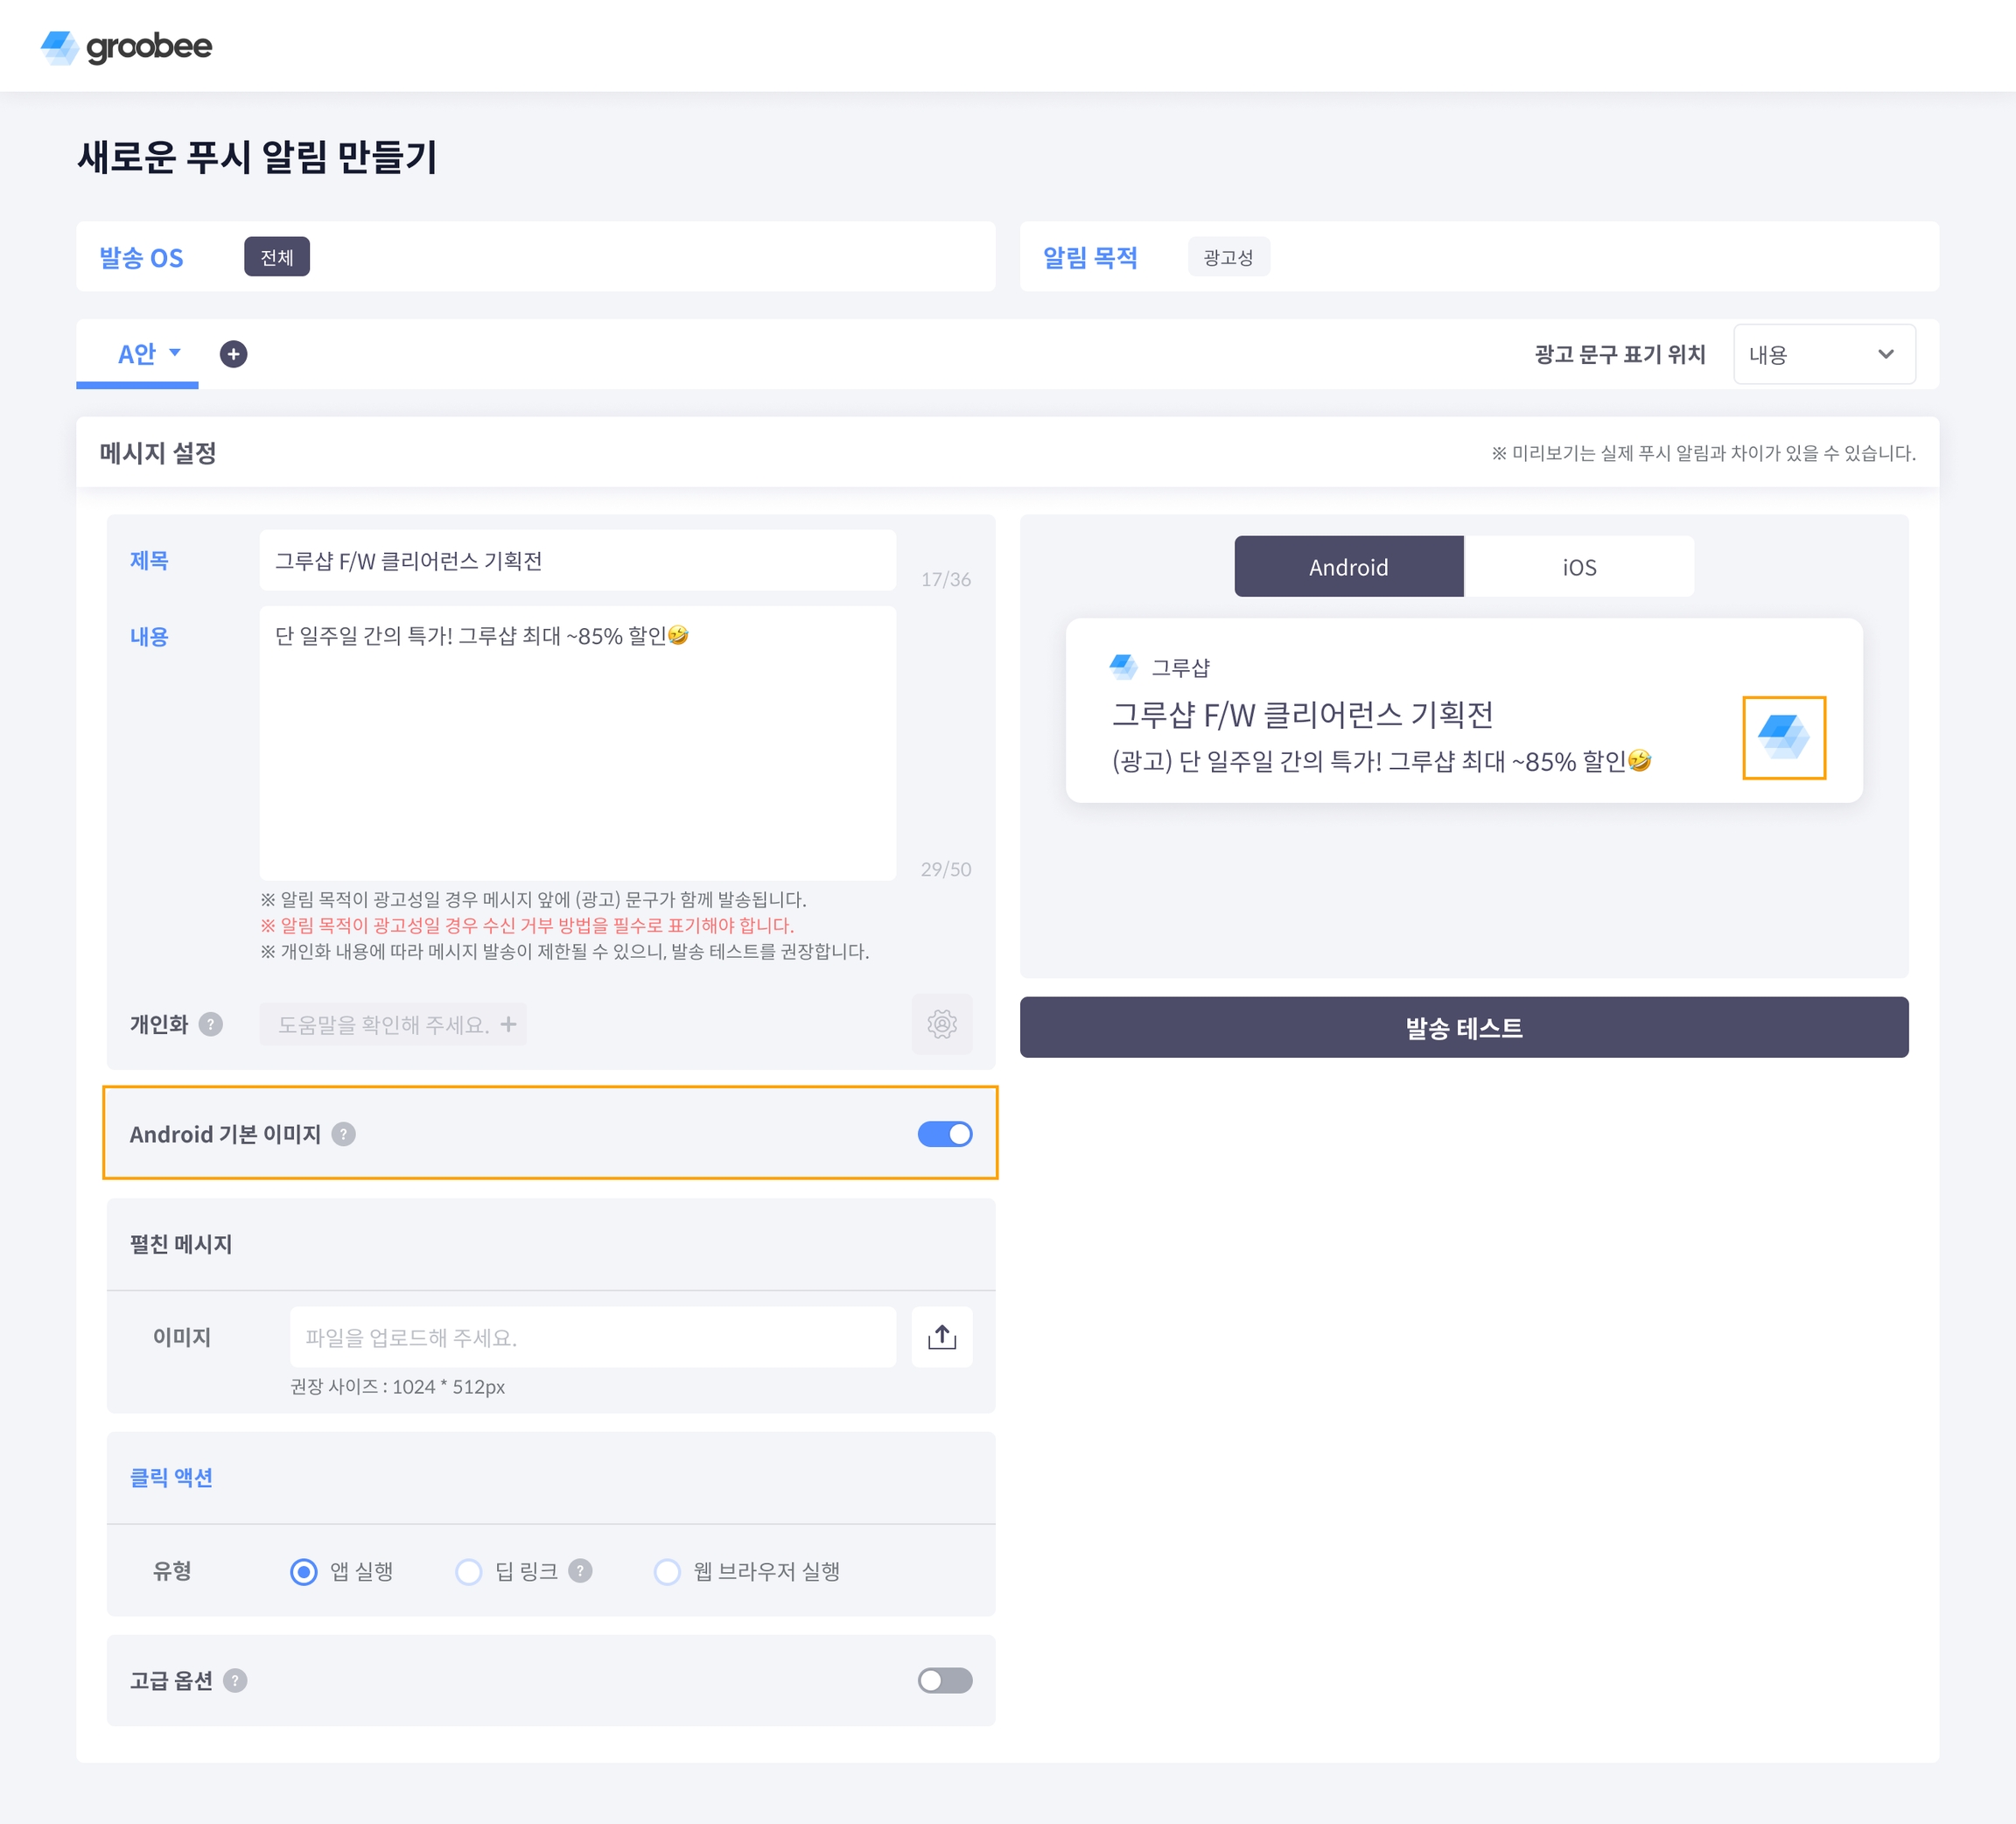2016x1824 pixels.
Task: Open help icon next to 개인화
Action: tap(210, 1024)
